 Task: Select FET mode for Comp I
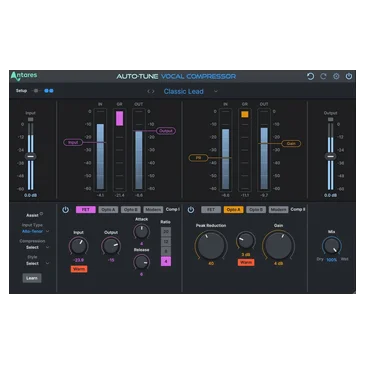(x=86, y=210)
